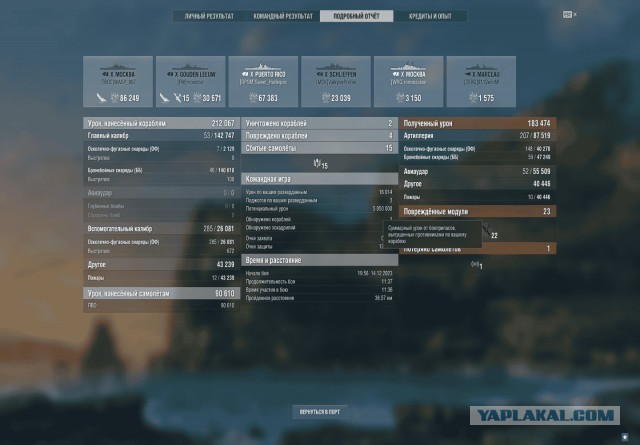Click the Marceau player card
Screen dimensions: 640x445
(x=481, y=82)
